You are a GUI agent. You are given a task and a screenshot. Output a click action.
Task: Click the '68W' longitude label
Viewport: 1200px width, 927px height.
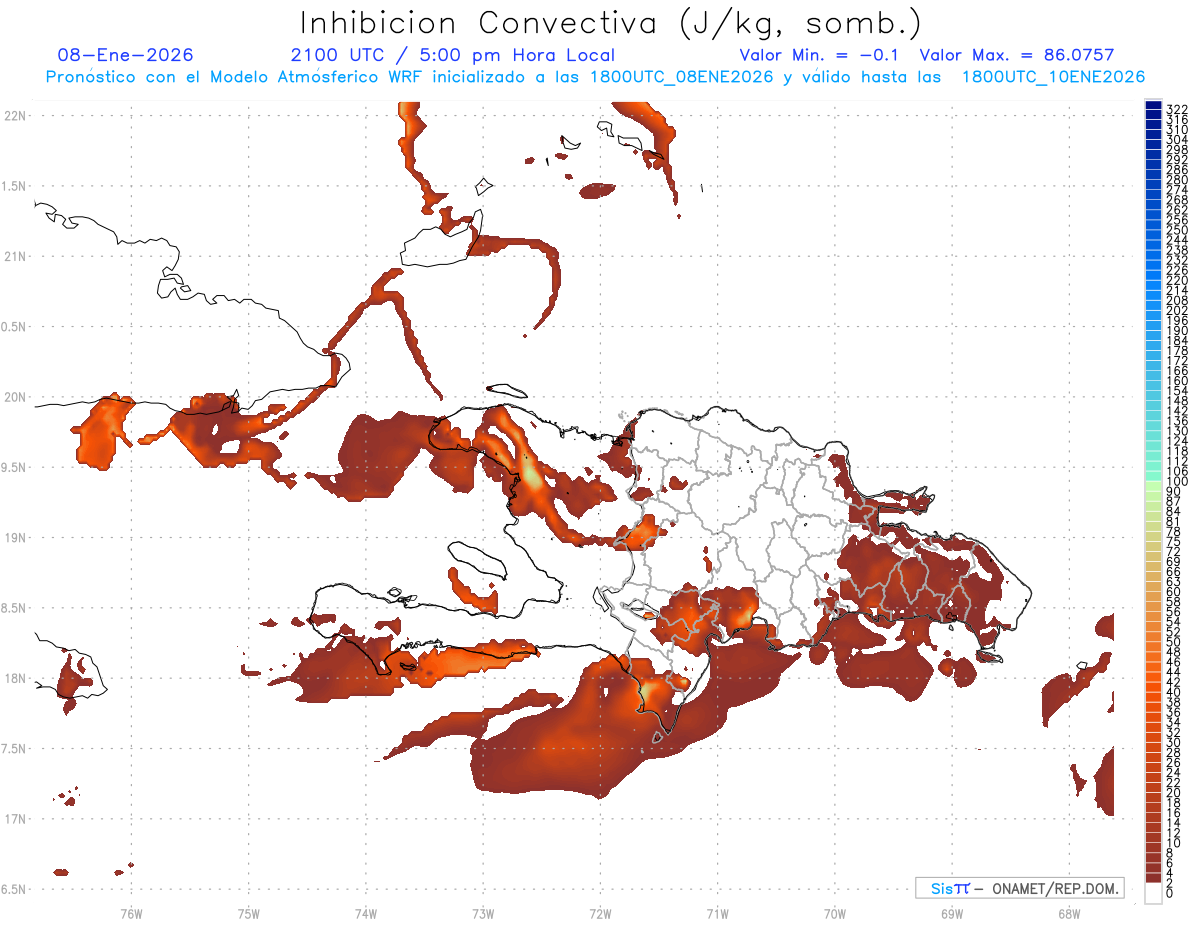[1069, 913]
